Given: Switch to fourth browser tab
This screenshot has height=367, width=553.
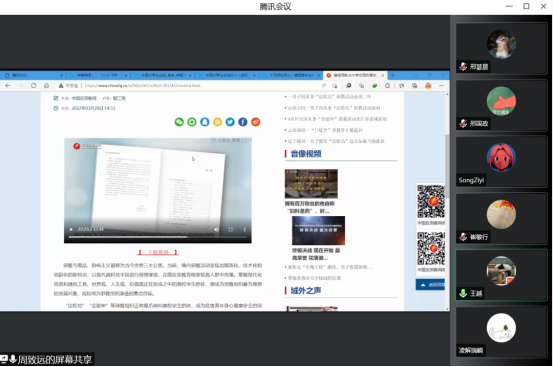Looking at the screenshot, I should click(226, 75).
